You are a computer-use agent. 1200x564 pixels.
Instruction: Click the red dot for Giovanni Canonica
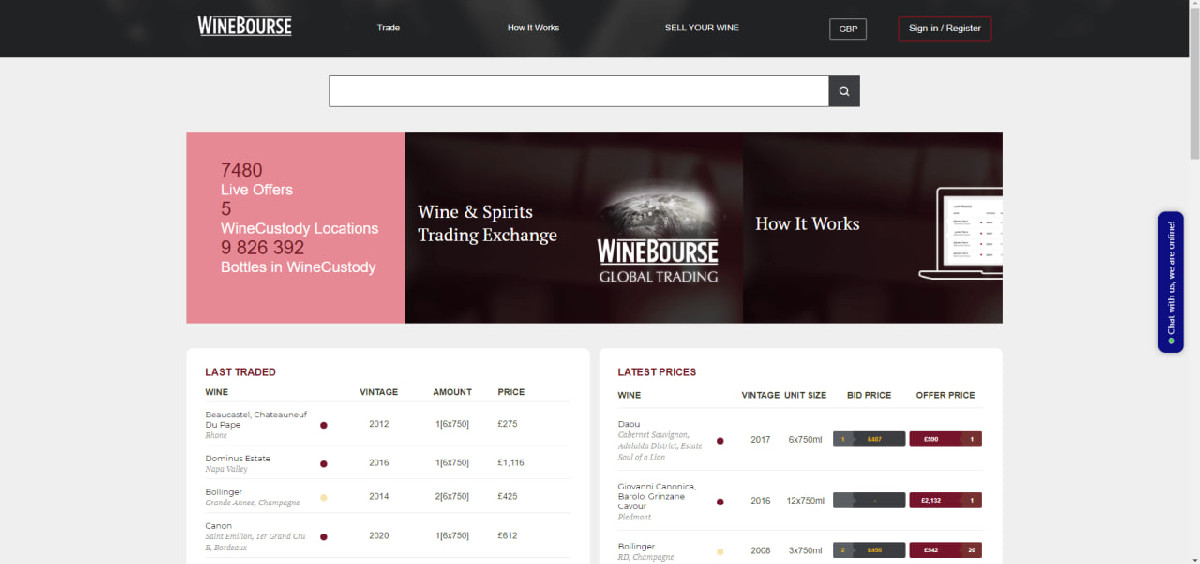tap(720, 501)
